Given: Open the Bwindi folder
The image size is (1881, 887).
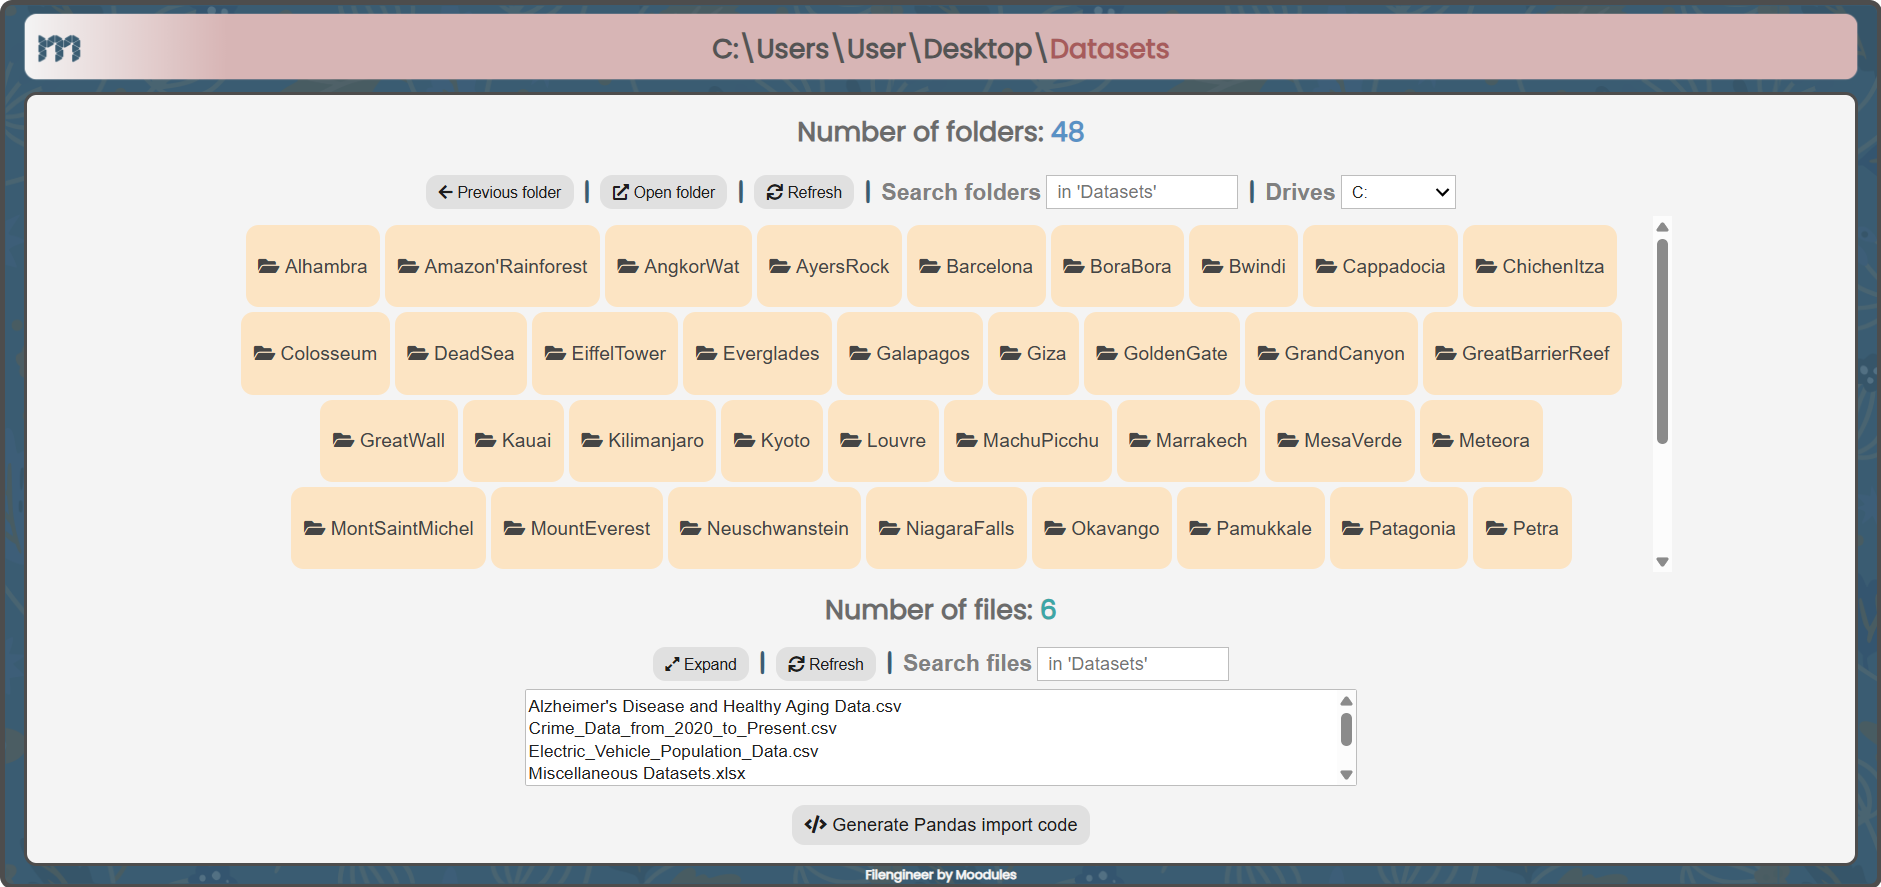Looking at the screenshot, I should point(1243,266).
